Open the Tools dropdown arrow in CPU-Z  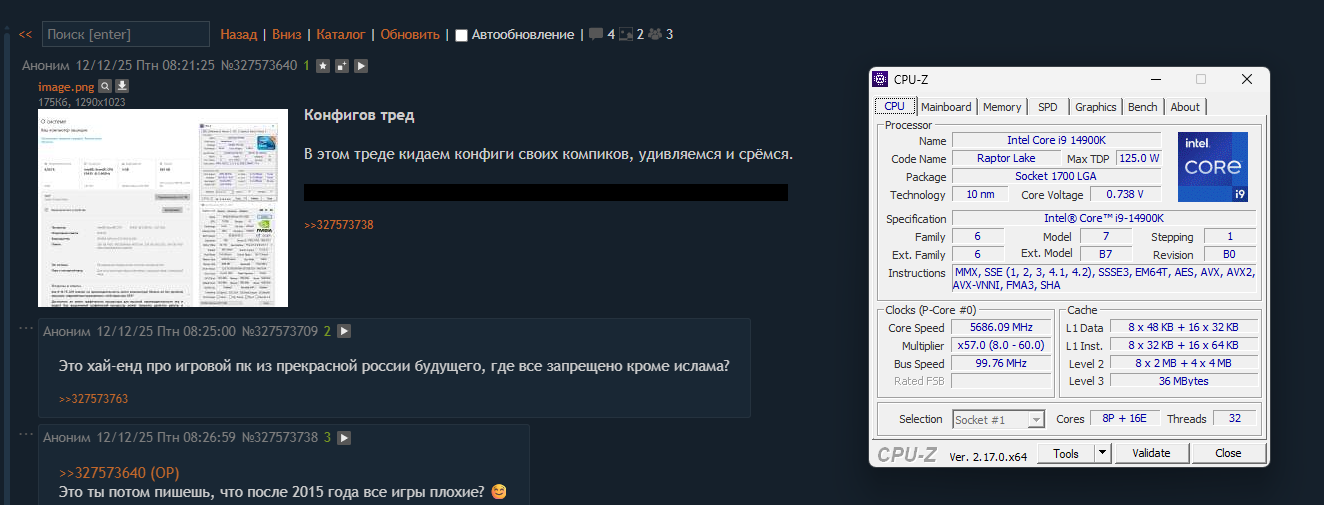1102,453
